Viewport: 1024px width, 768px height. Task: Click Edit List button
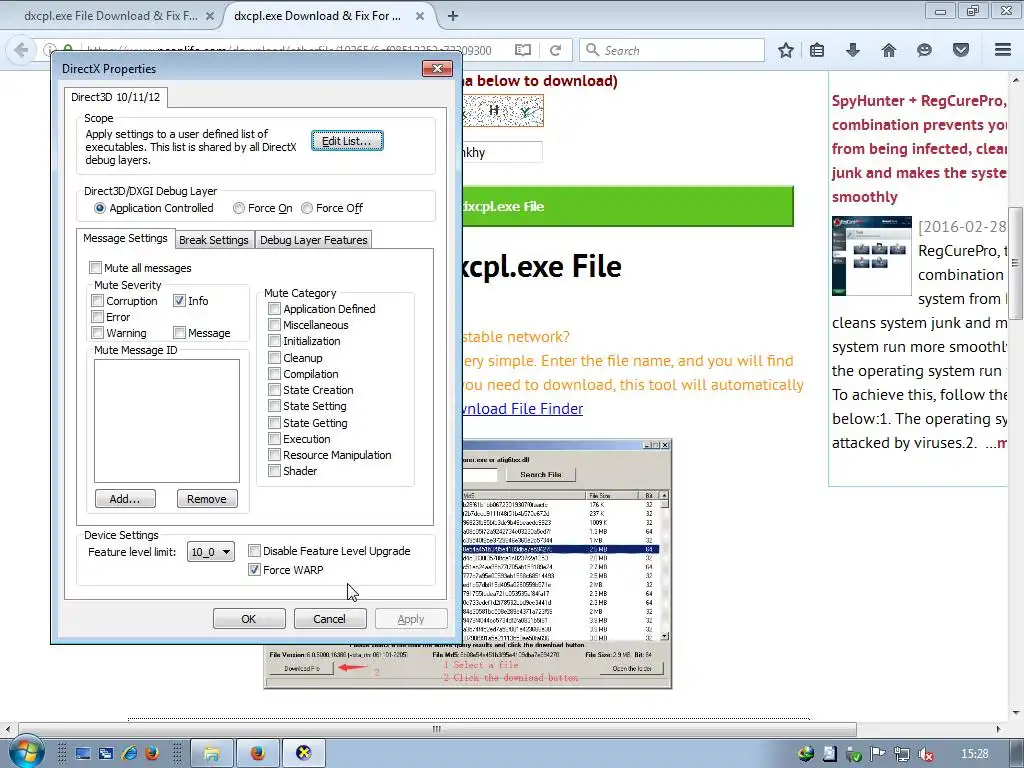[347, 141]
